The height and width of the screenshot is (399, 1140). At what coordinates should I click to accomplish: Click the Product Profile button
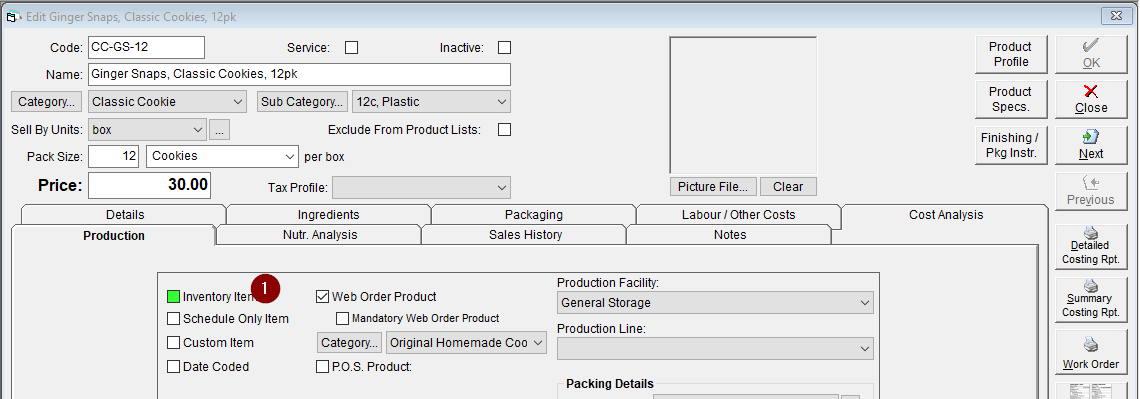click(x=1011, y=55)
